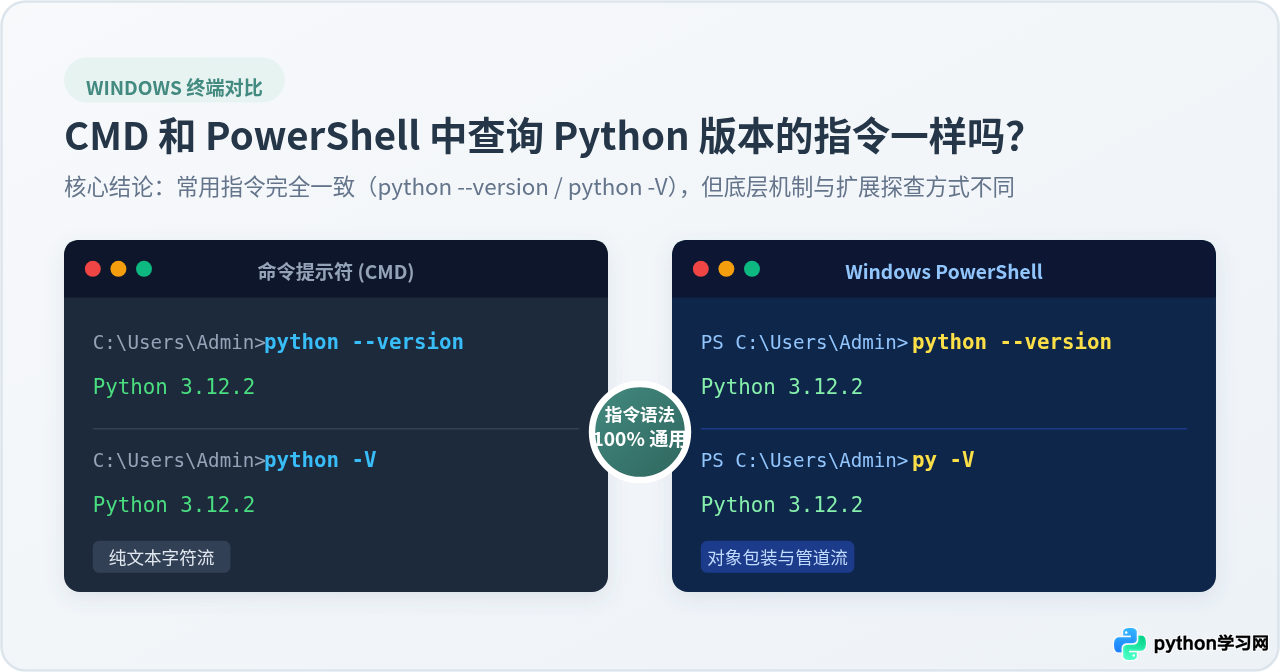Click Python 3.12.2 output below PowerShell python --version

tap(782, 387)
